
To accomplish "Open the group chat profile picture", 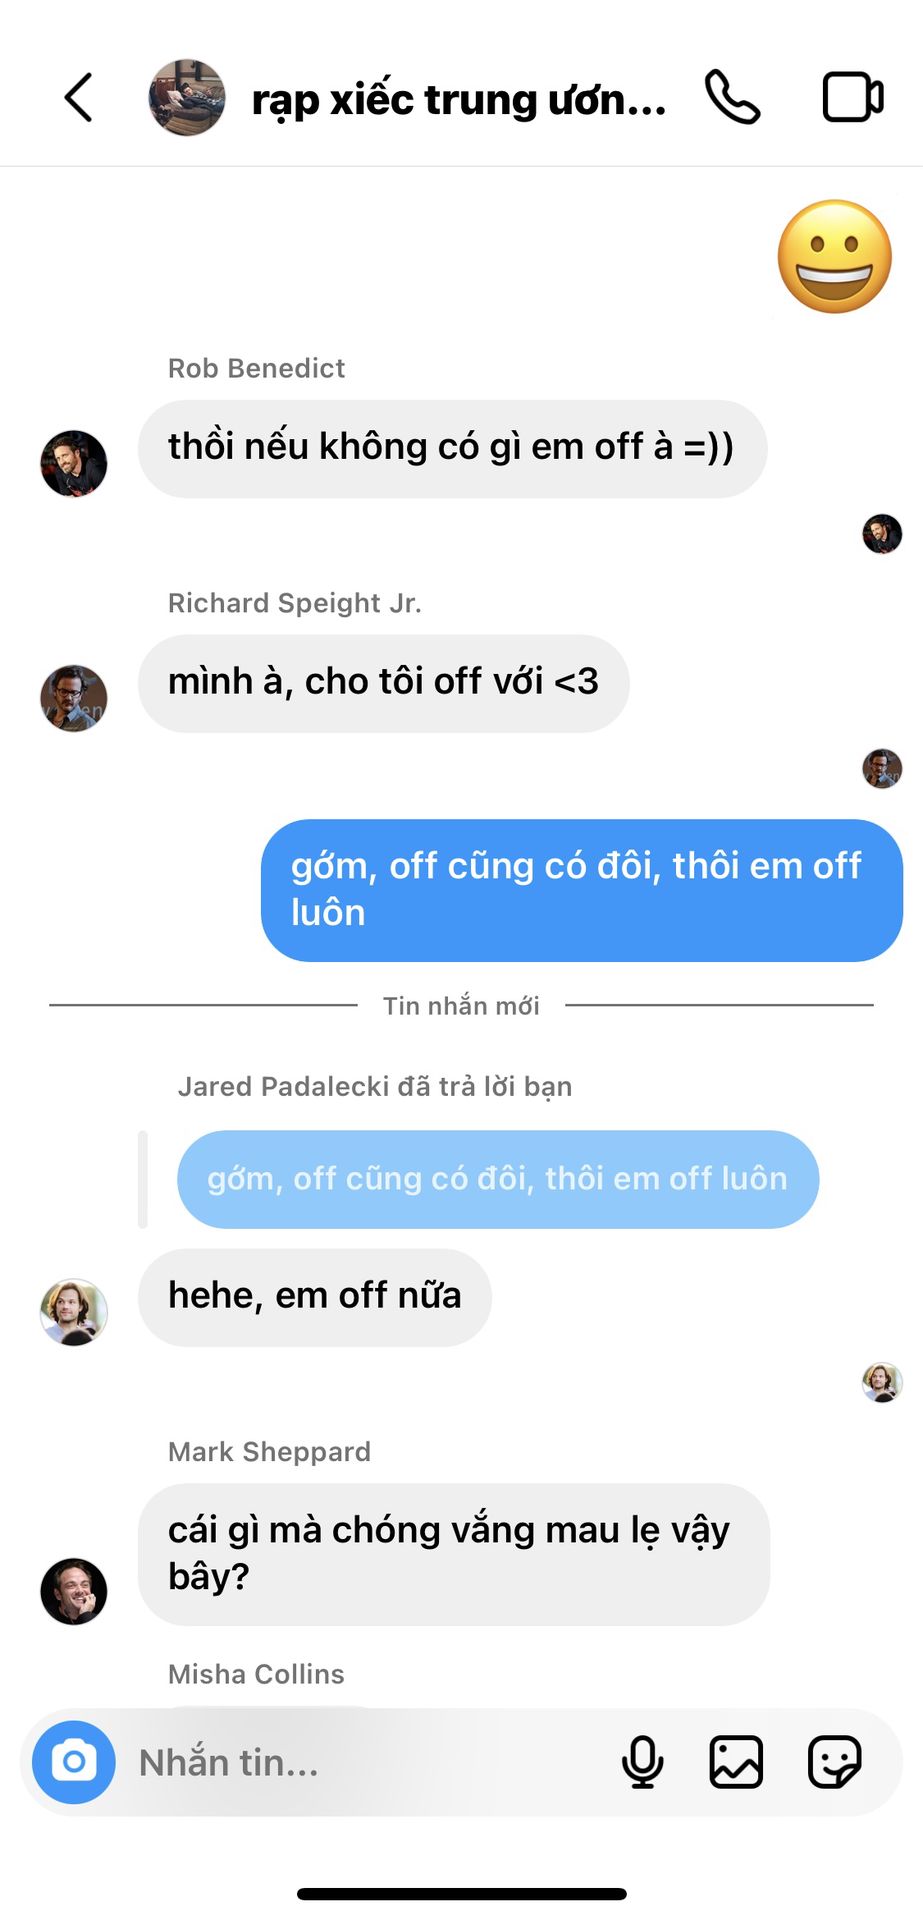I will tap(187, 98).
